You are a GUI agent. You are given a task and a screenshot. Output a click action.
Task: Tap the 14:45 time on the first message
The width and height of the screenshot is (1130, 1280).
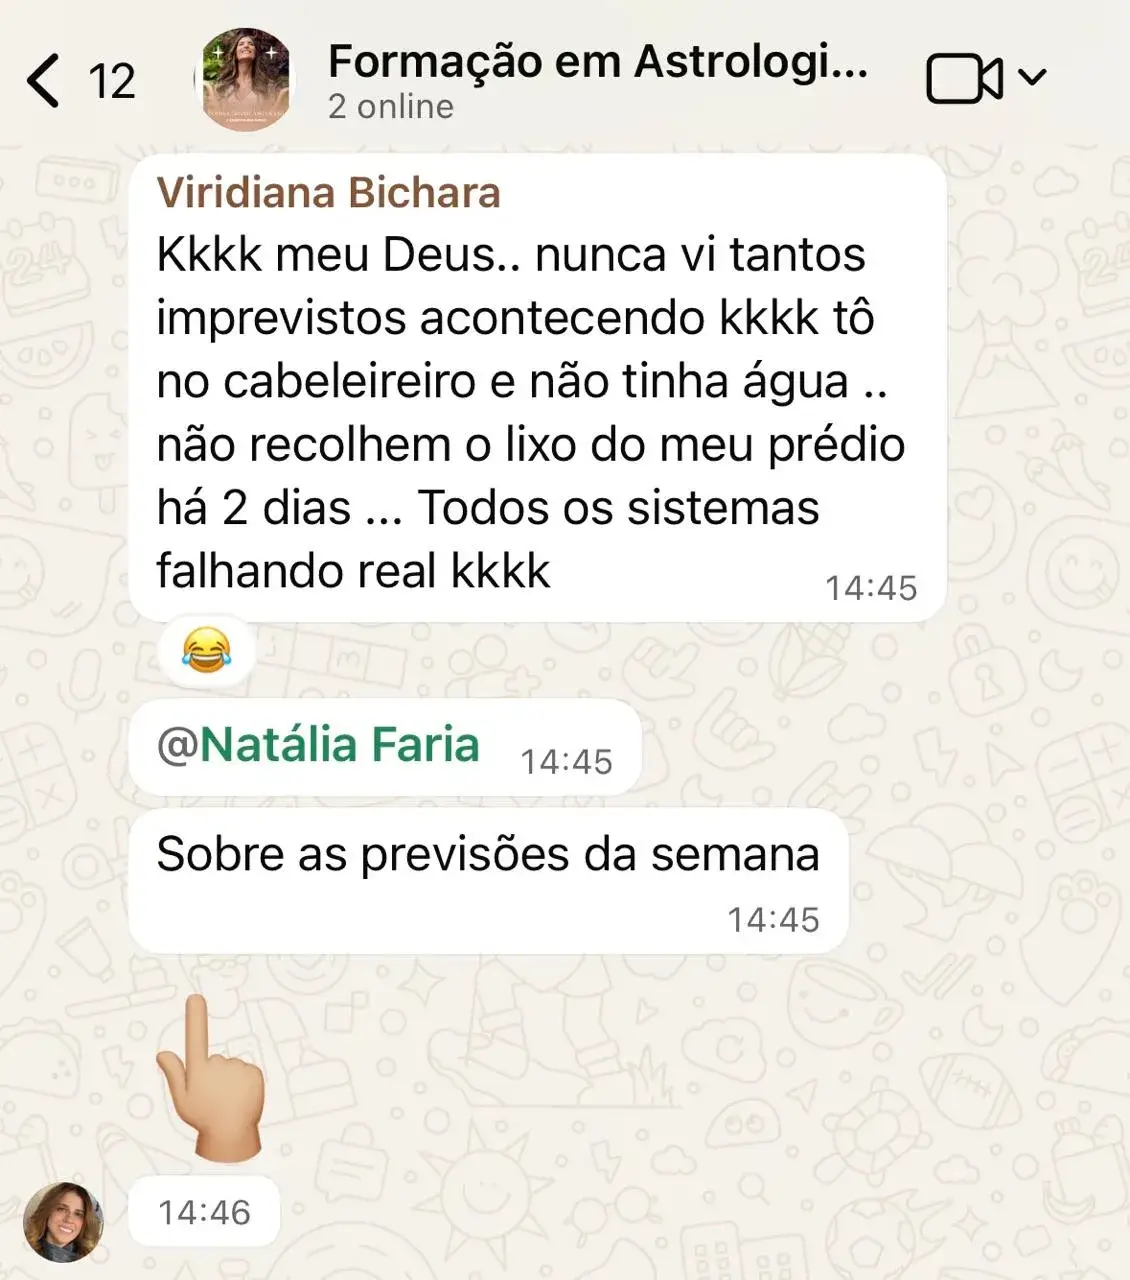(871, 588)
